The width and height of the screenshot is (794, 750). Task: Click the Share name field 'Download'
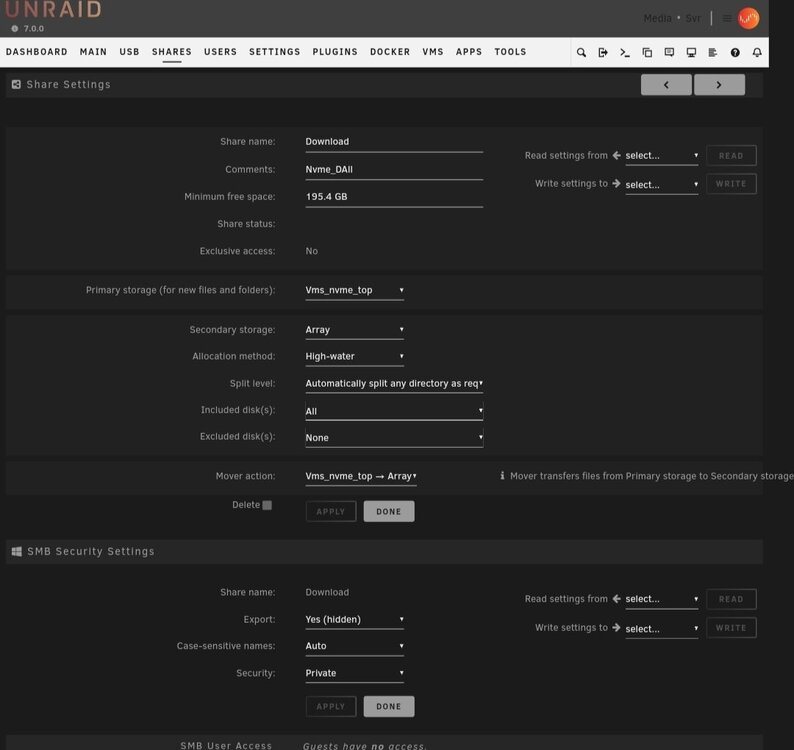(394, 142)
